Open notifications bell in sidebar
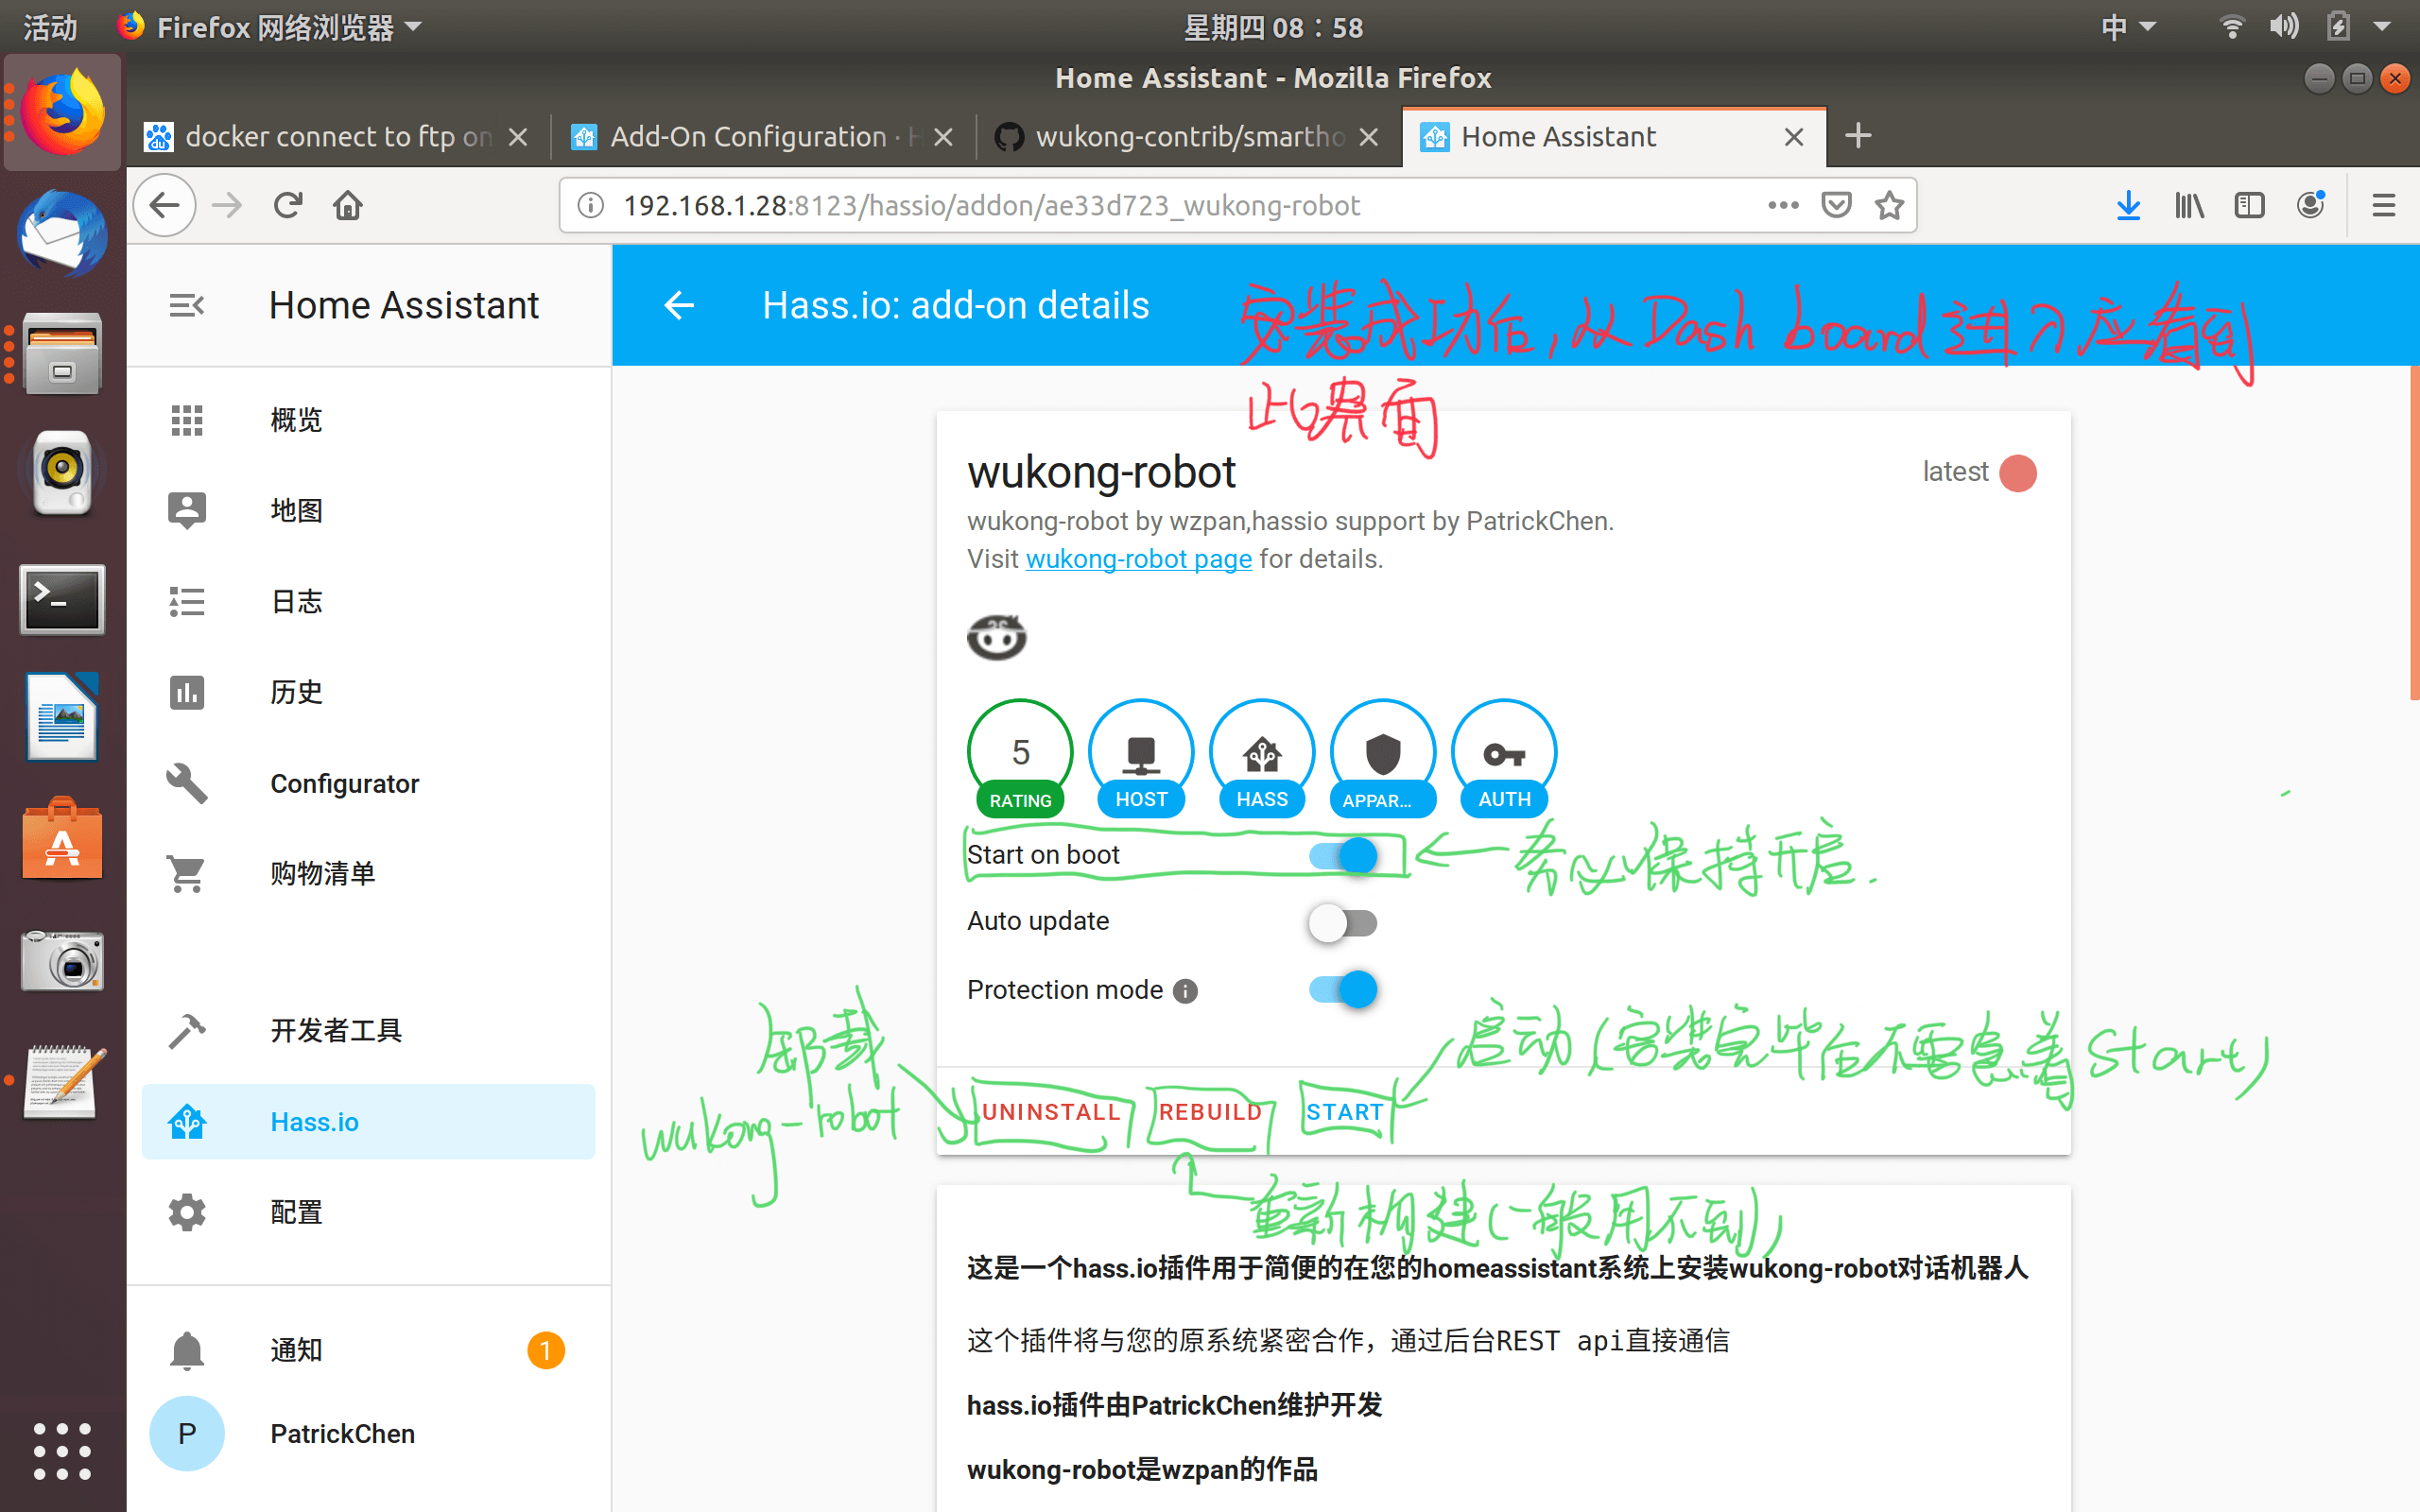Screen dimensions: 2420x1512 [x=187, y=1350]
